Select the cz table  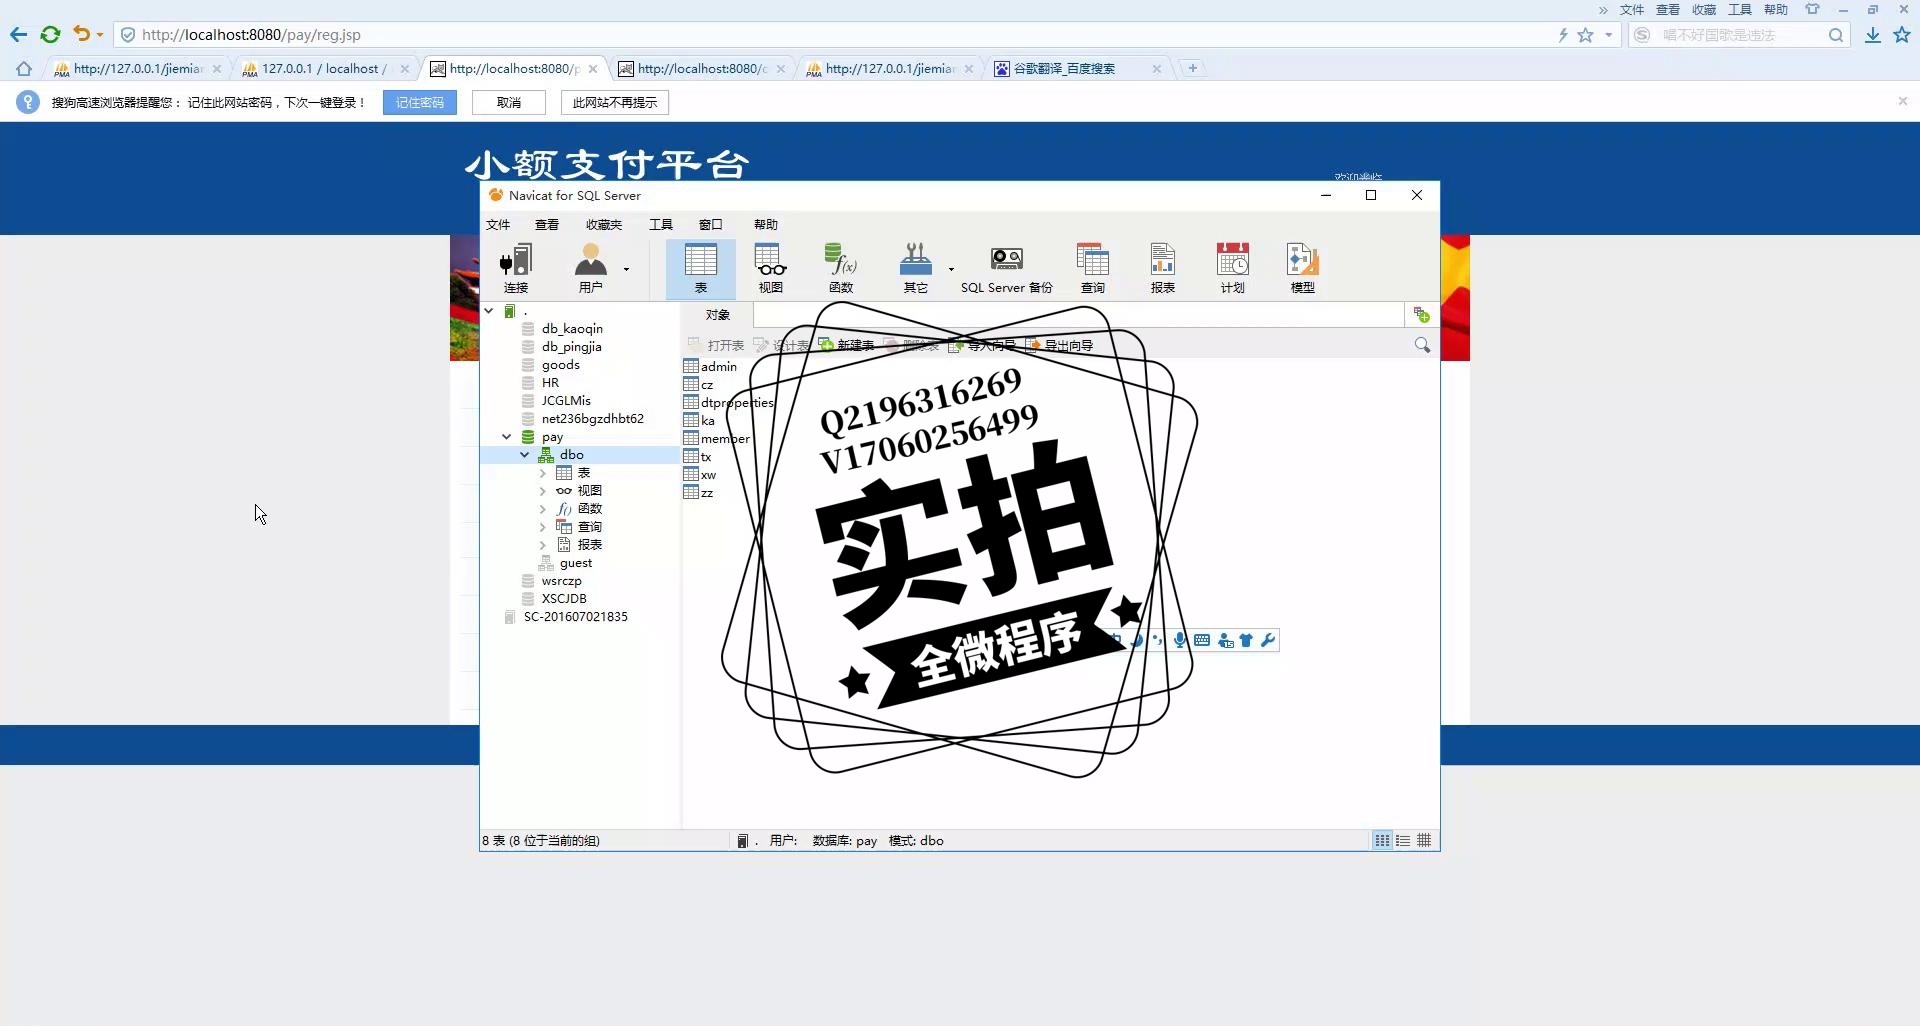(699, 385)
